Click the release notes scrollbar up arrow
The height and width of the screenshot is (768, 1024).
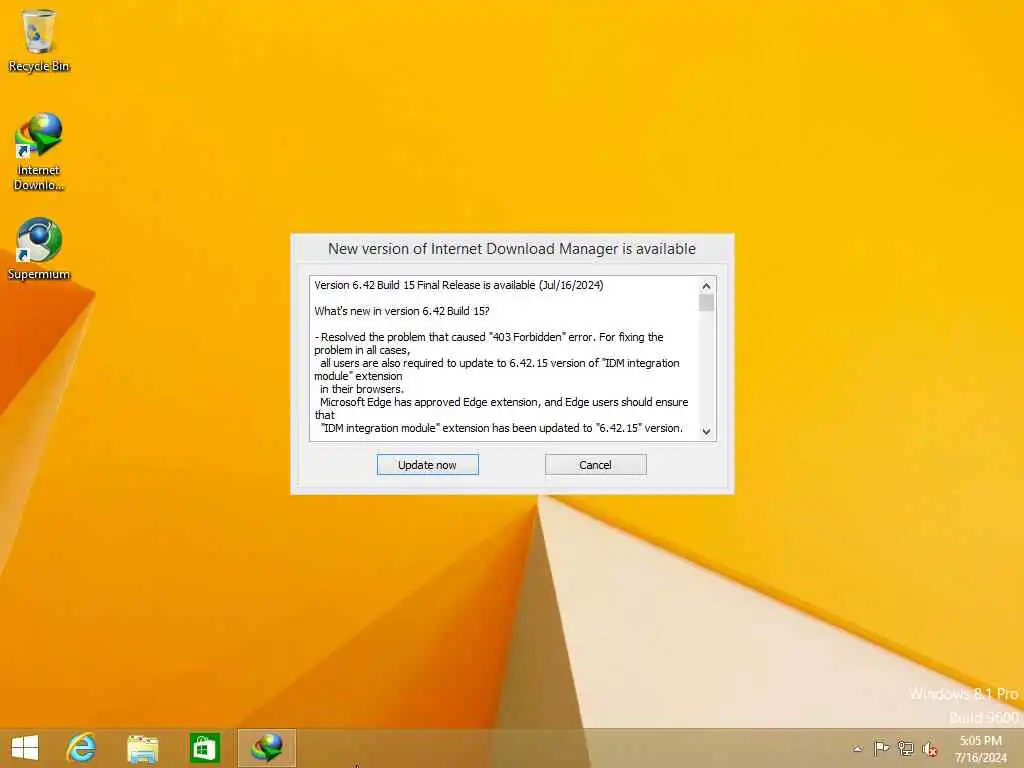point(706,286)
